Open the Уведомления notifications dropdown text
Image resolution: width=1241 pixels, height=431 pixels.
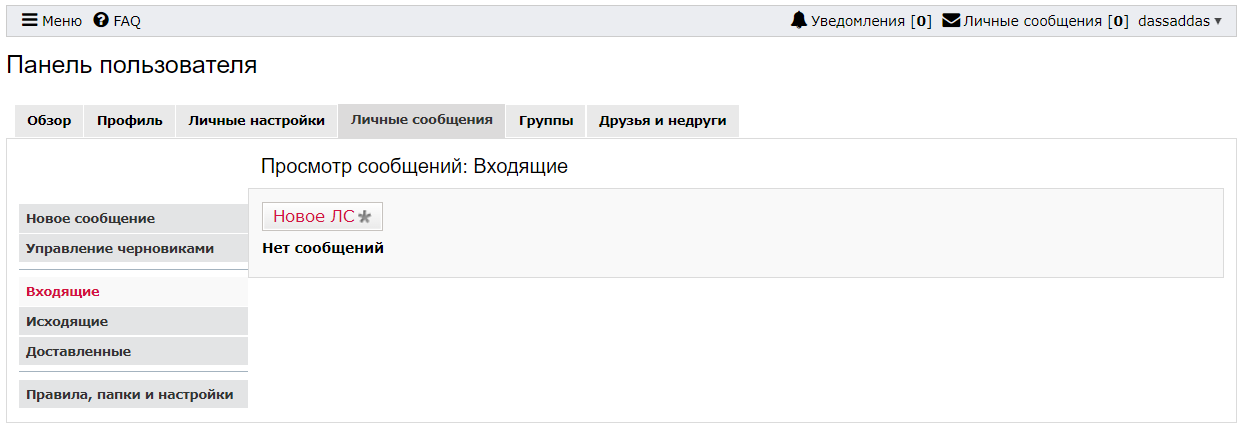(x=857, y=21)
